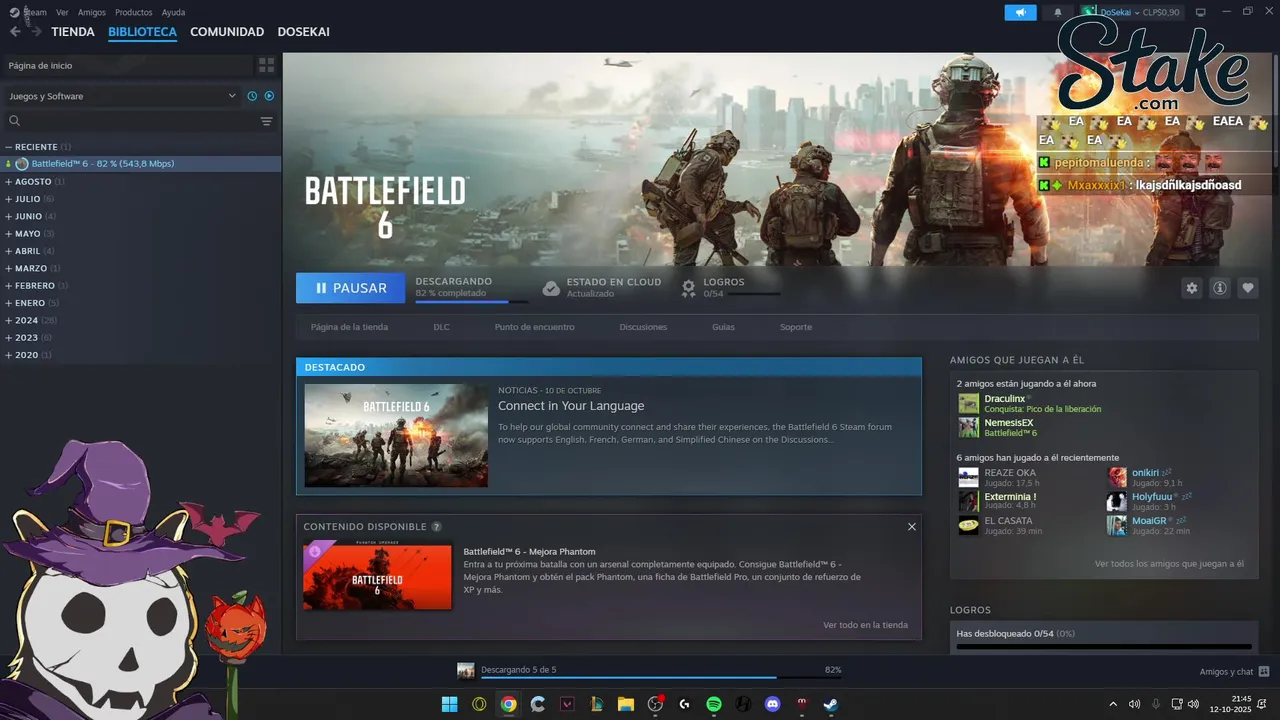Go back with the left navigation arrow
Image resolution: width=1280 pixels, height=720 pixels.
click(x=14, y=32)
